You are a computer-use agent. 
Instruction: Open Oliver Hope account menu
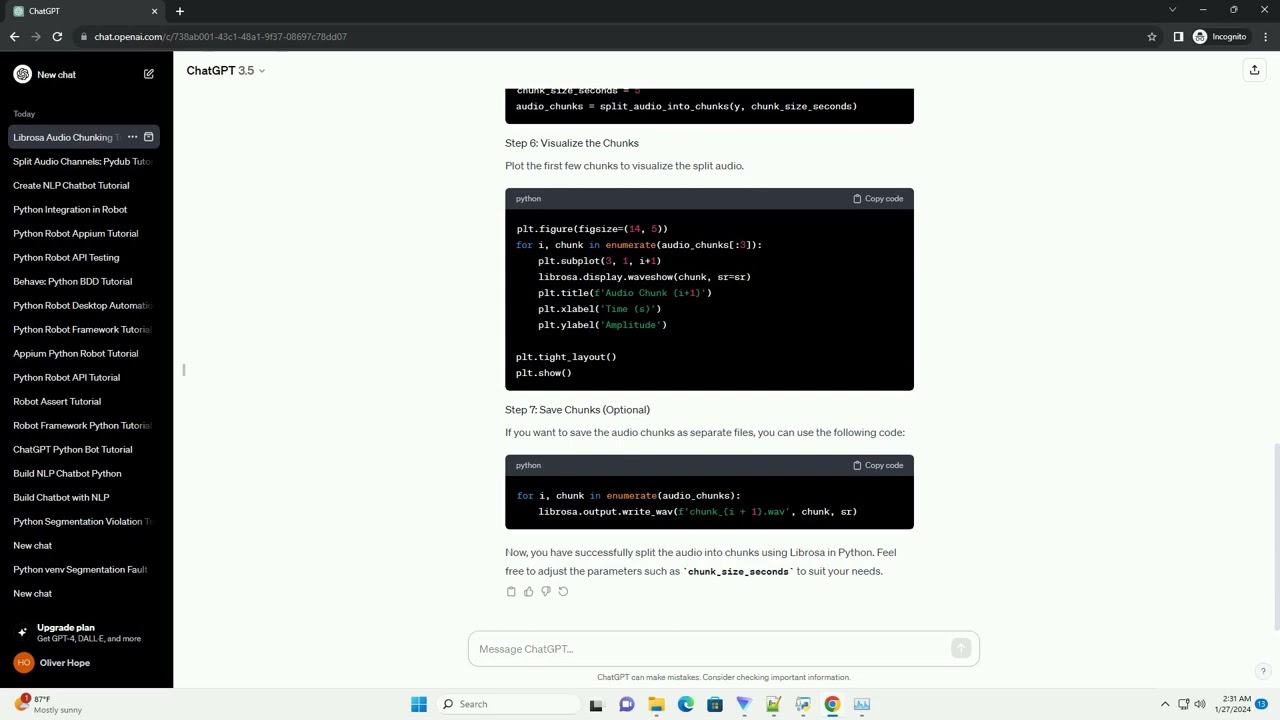pos(86,662)
